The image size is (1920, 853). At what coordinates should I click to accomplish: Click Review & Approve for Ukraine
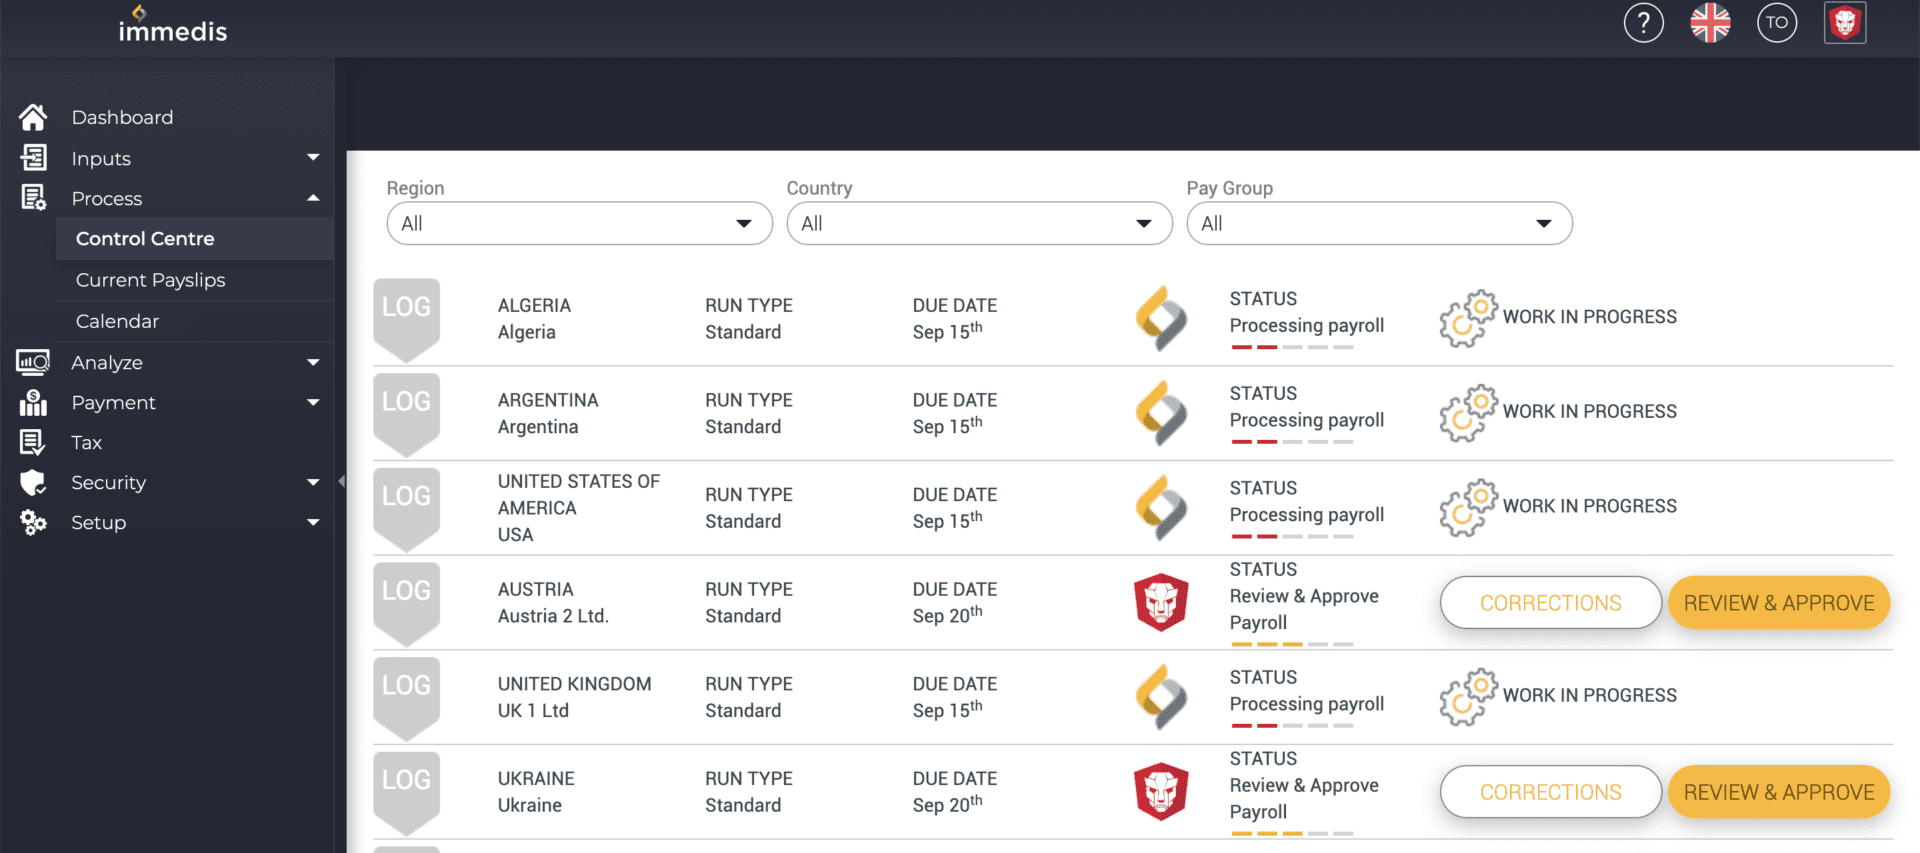[x=1778, y=791]
